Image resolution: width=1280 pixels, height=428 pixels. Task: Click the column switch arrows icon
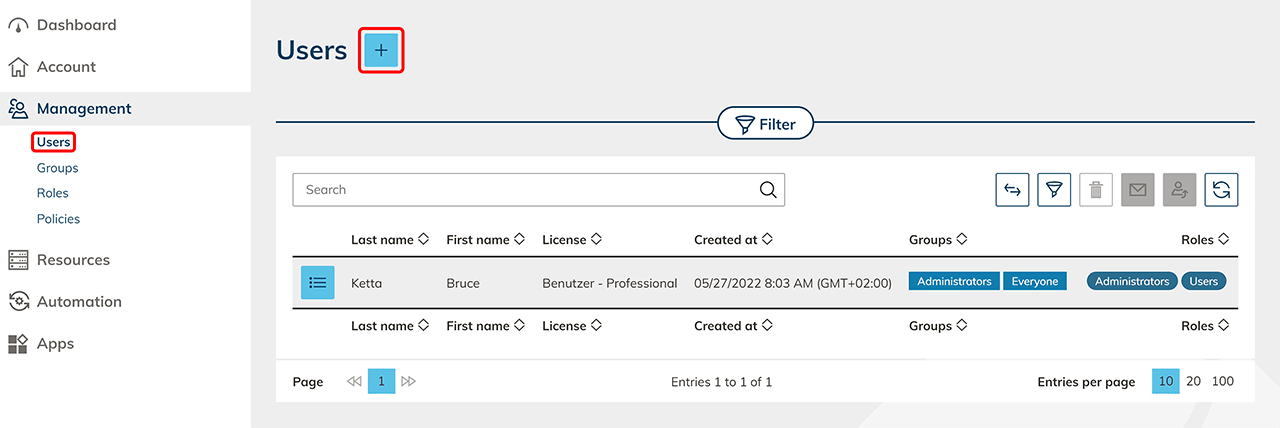tap(1012, 190)
